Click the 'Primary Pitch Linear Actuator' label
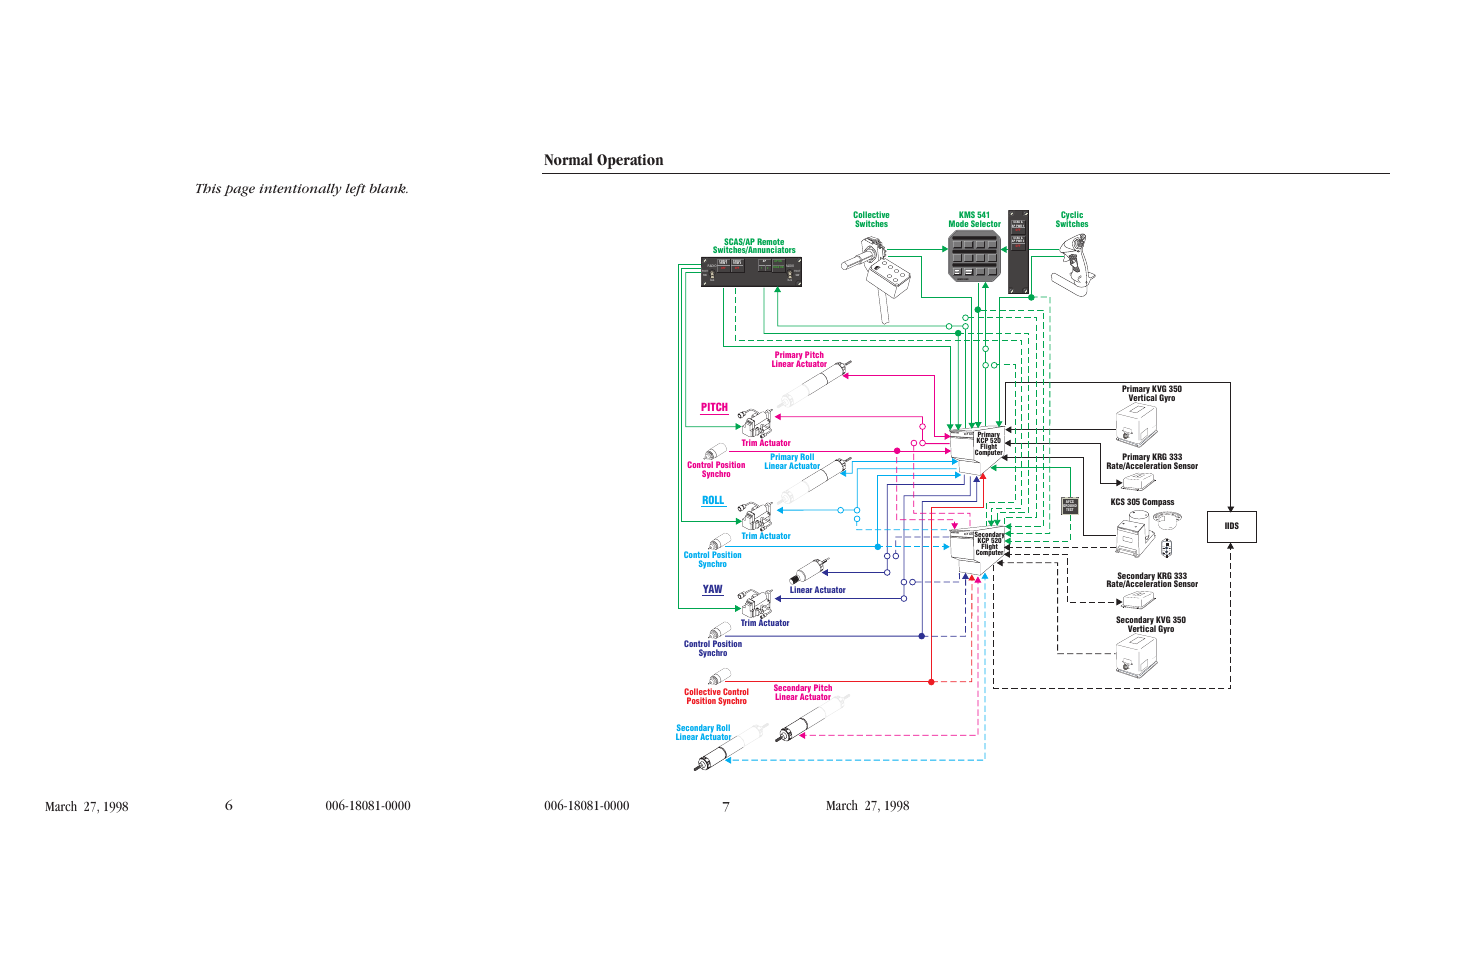 pyautogui.click(x=799, y=360)
